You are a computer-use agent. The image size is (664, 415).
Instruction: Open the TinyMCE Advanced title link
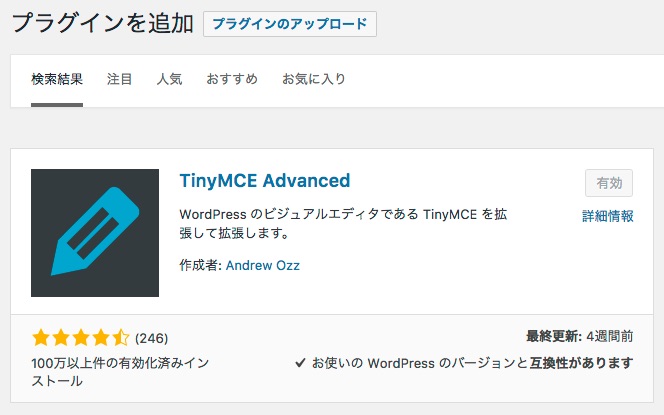265,181
